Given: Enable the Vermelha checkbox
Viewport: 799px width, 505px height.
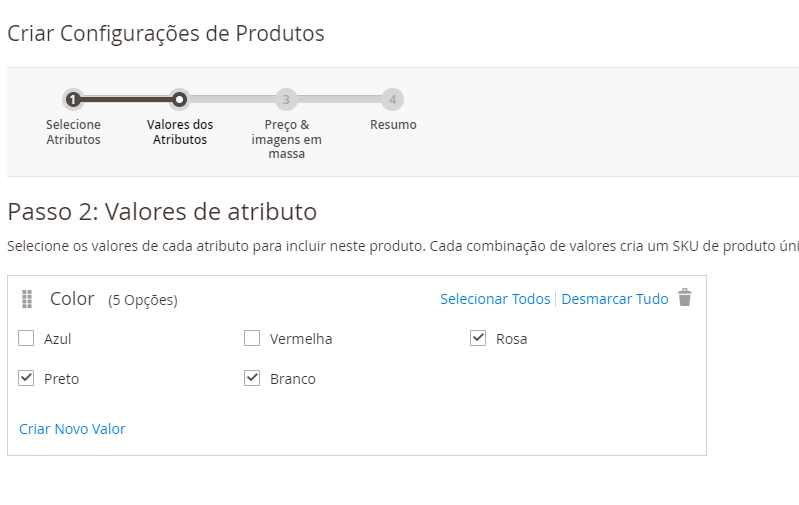Looking at the screenshot, I should (252, 338).
